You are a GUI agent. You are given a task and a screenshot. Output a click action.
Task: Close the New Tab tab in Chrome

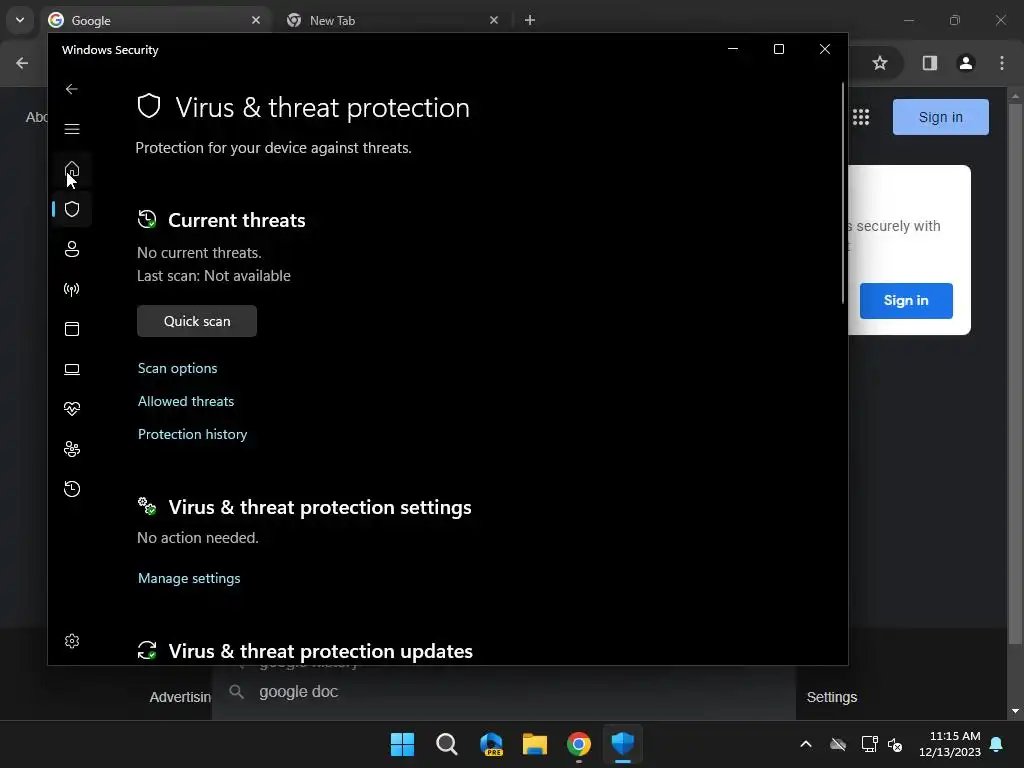[494, 20]
